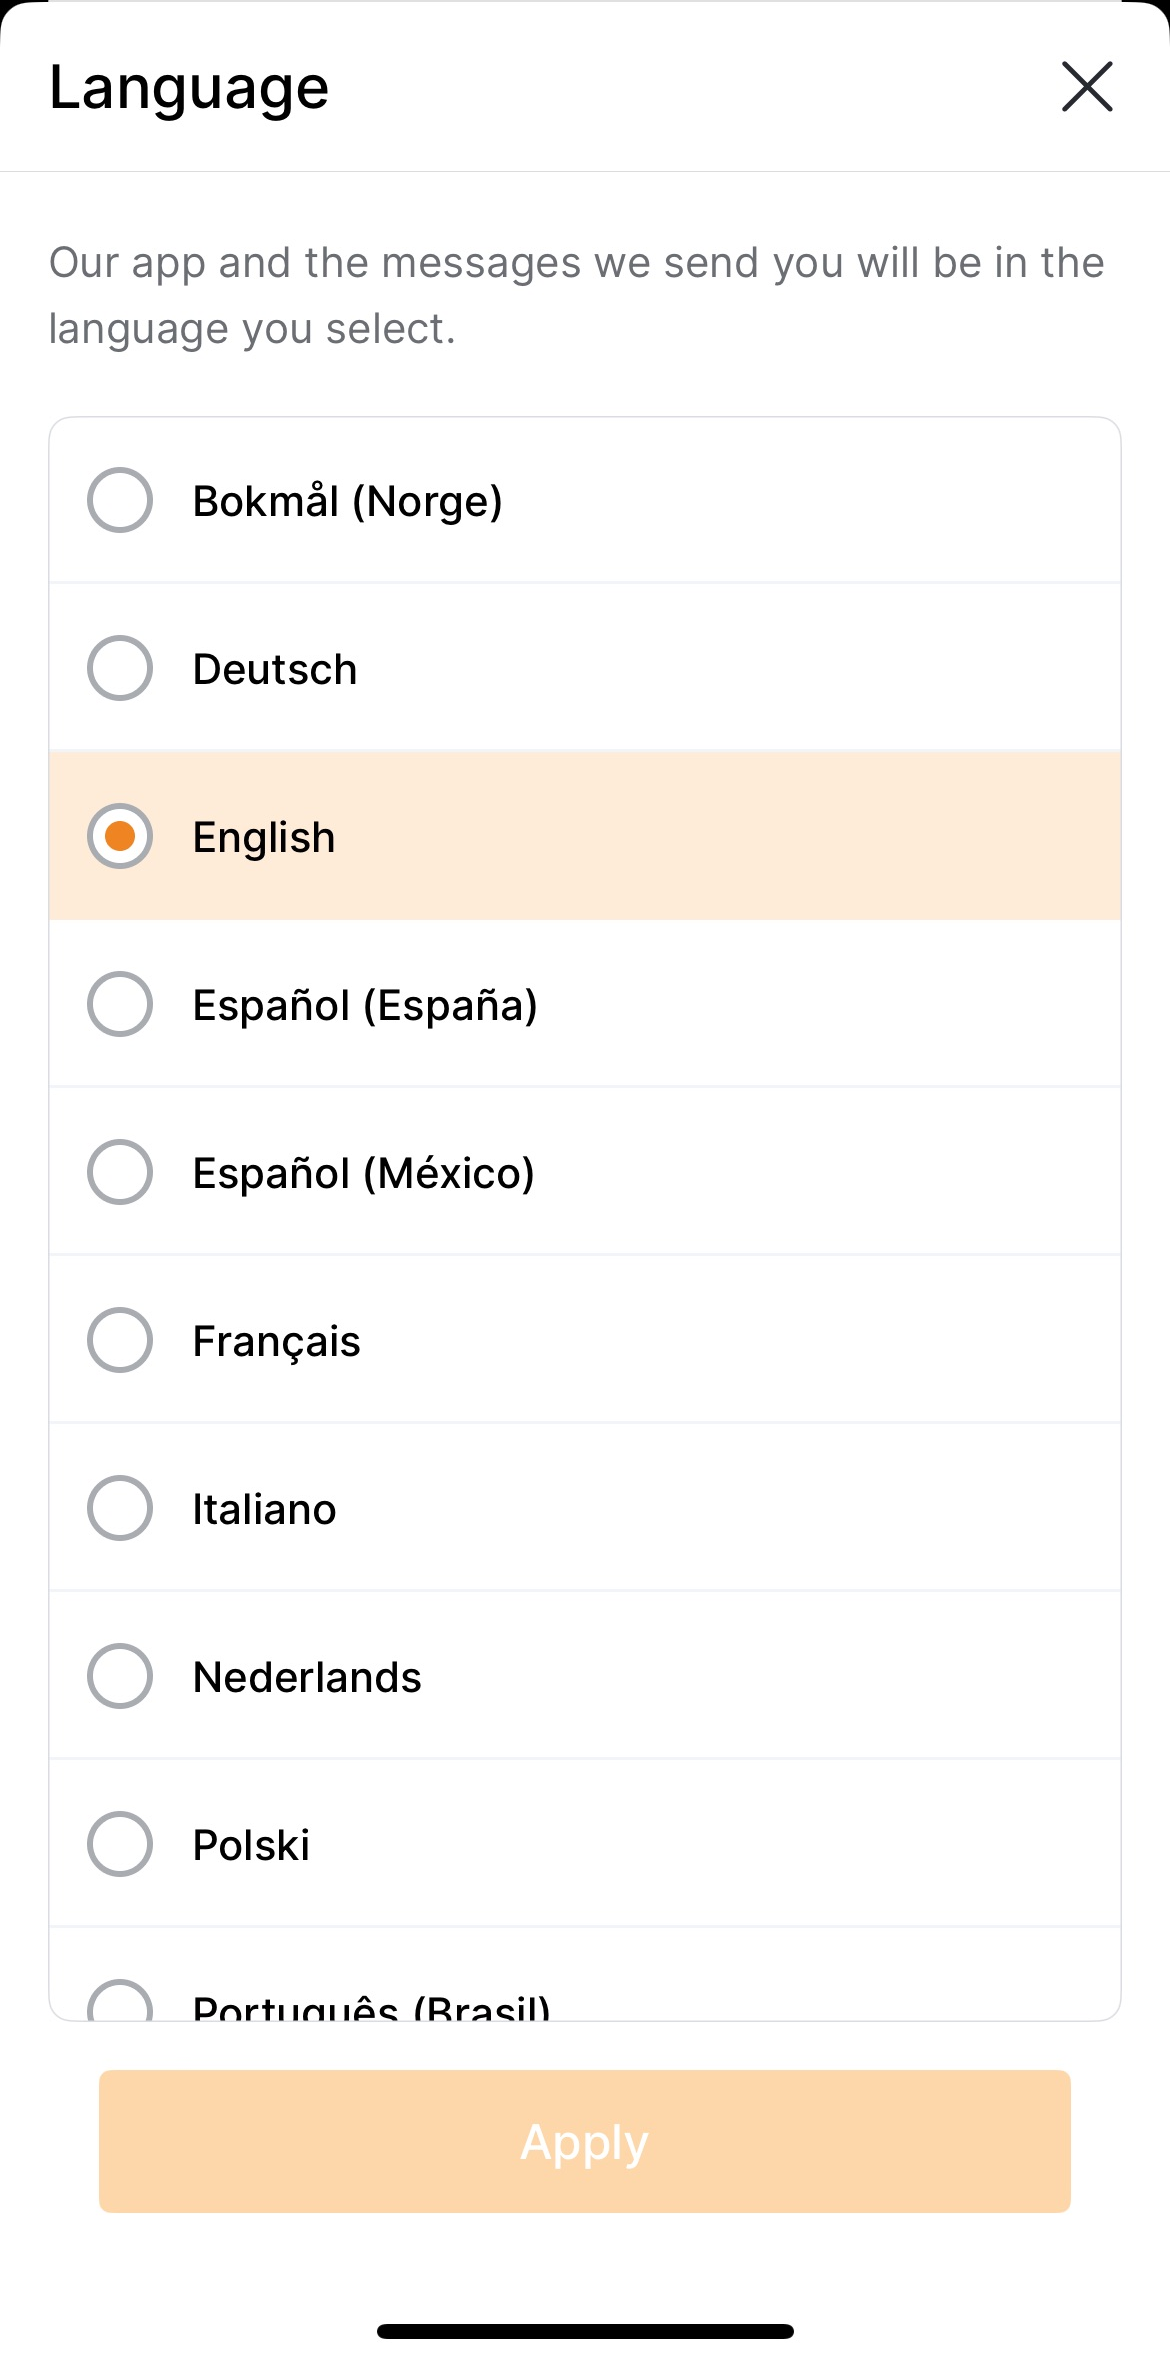Click the Español (México) label text
Viewport: 1170px width, 2363px height.
(x=363, y=1173)
